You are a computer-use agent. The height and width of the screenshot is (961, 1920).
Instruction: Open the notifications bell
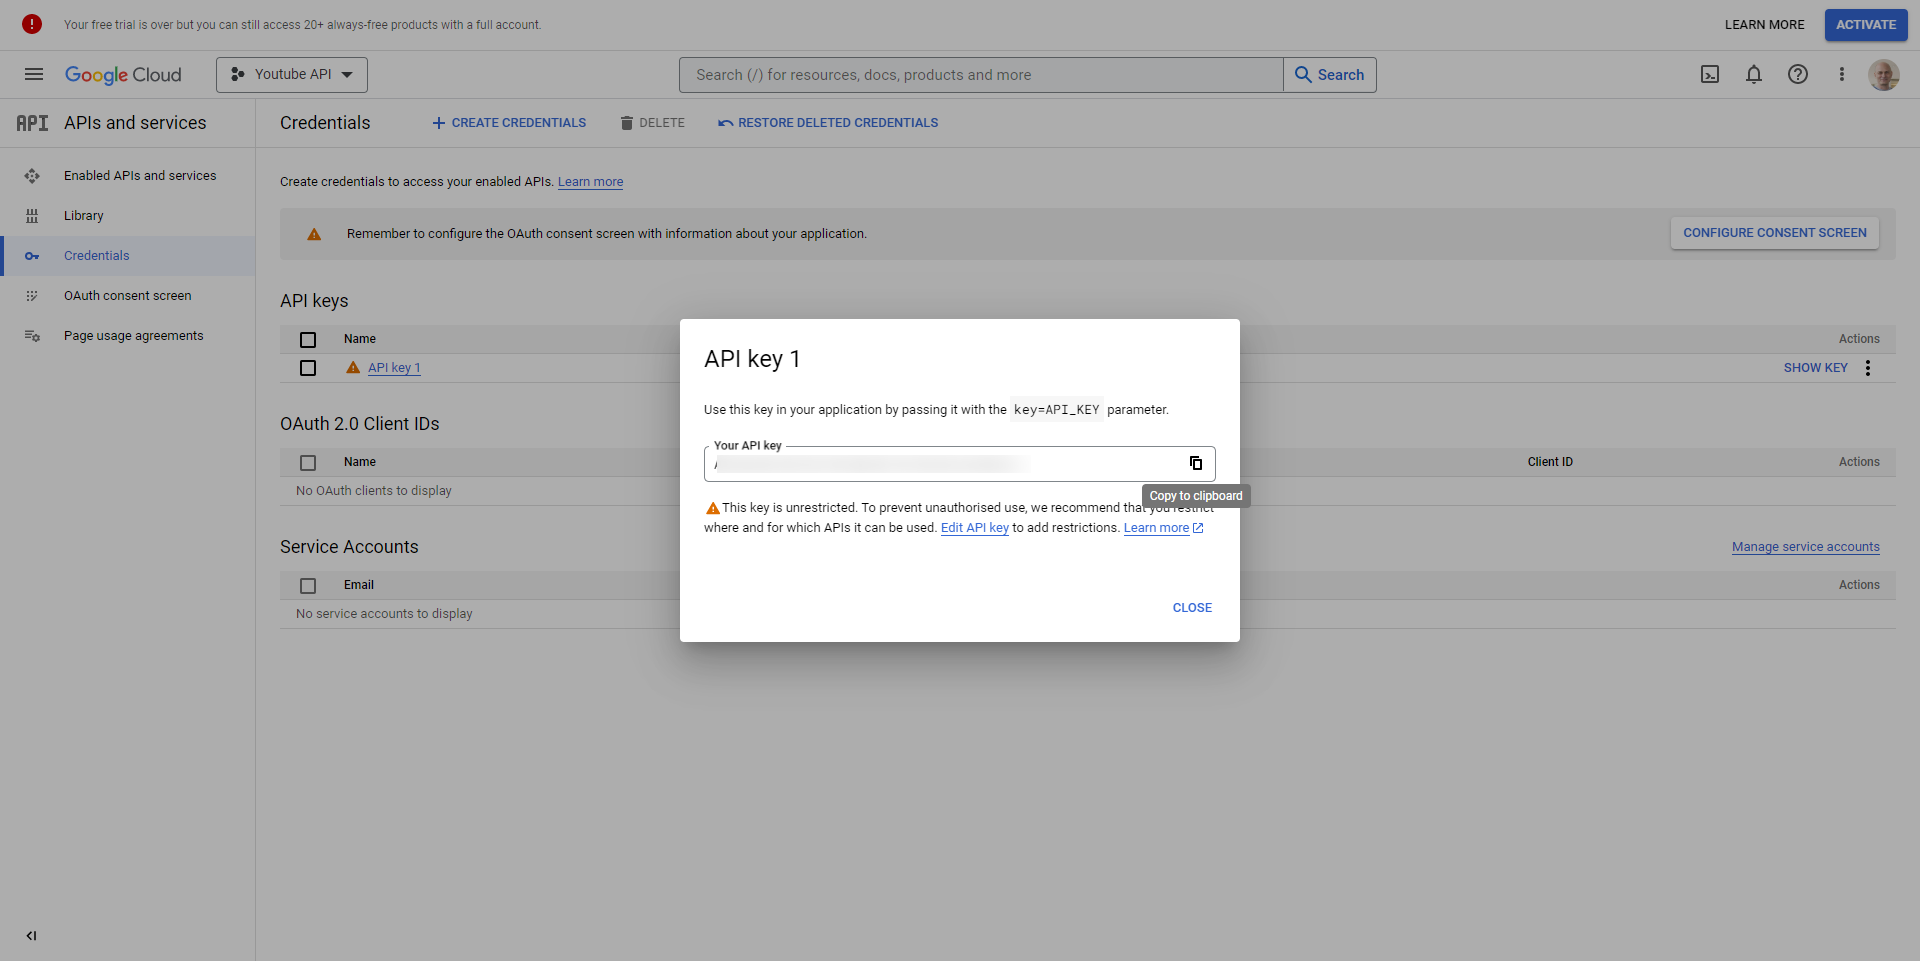(1754, 75)
